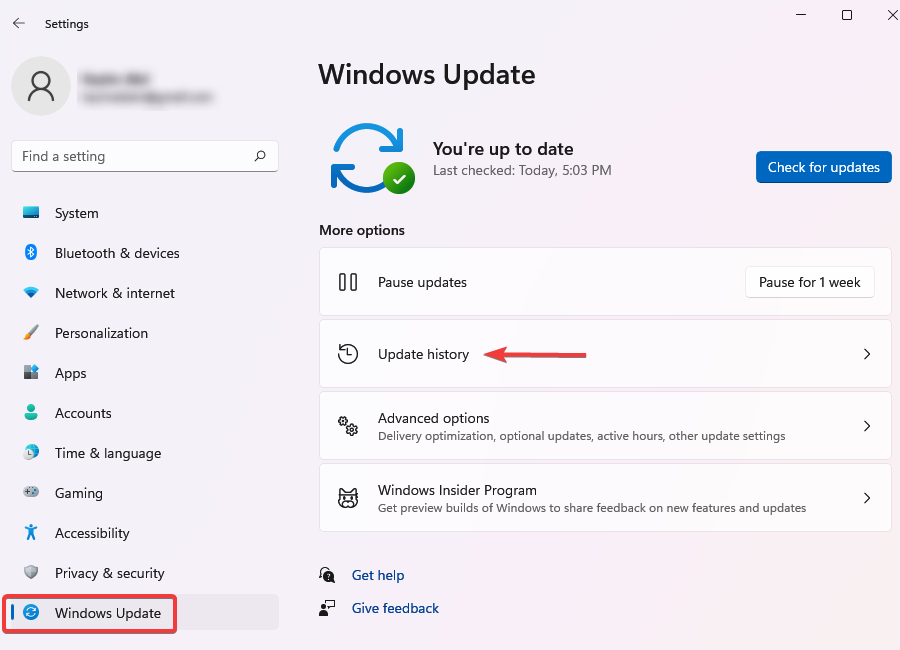Image resolution: width=900 pixels, height=650 pixels.
Task: Click the Gaming controller icon
Action: [x=31, y=492]
